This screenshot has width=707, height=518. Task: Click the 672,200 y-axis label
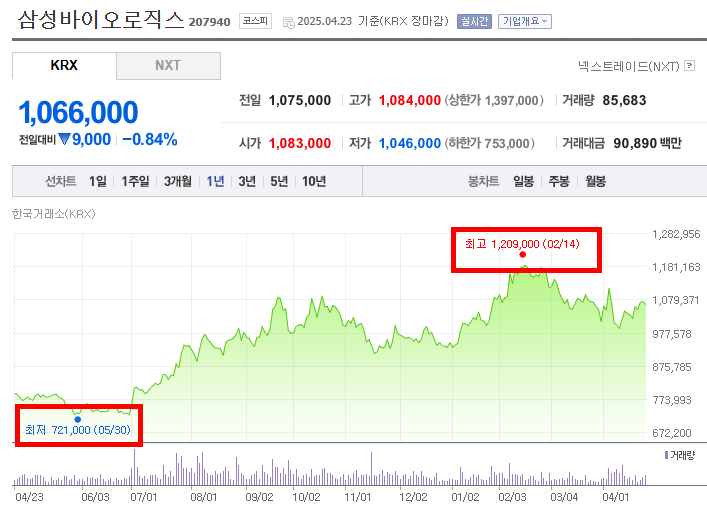(x=671, y=433)
